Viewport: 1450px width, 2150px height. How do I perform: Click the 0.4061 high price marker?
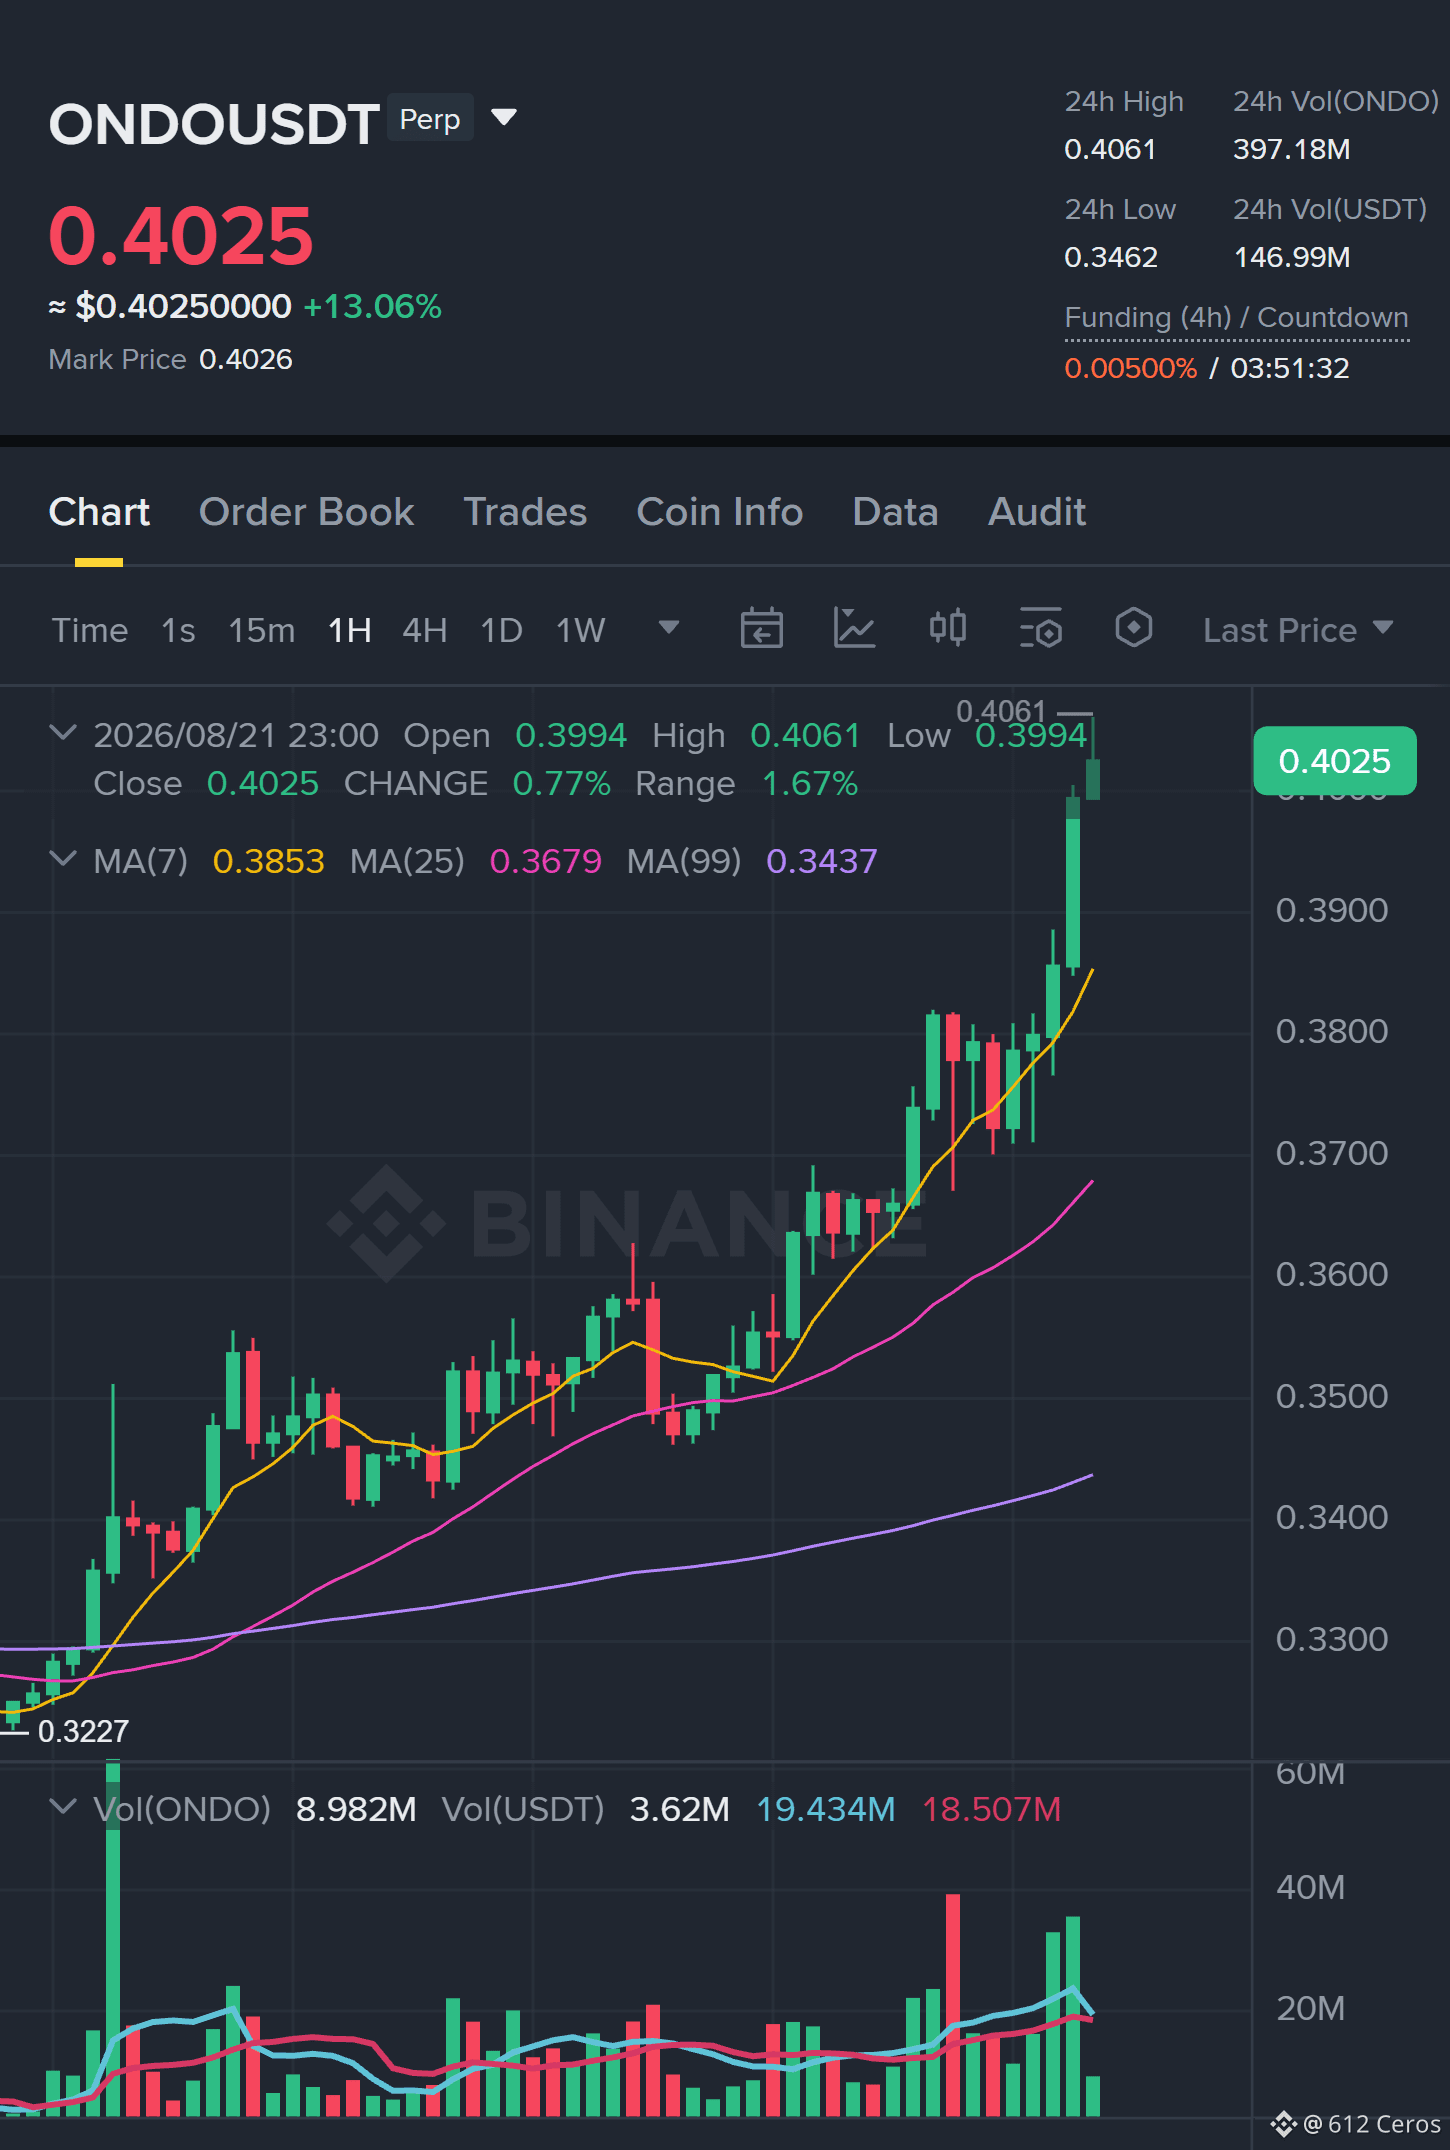1000,711
